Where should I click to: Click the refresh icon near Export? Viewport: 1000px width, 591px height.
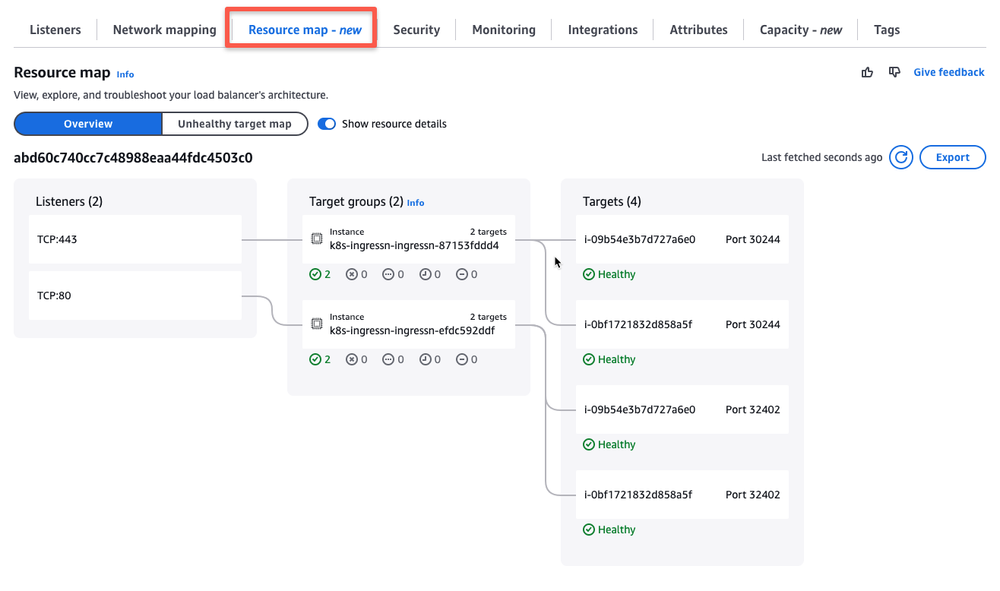(x=900, y=157)
